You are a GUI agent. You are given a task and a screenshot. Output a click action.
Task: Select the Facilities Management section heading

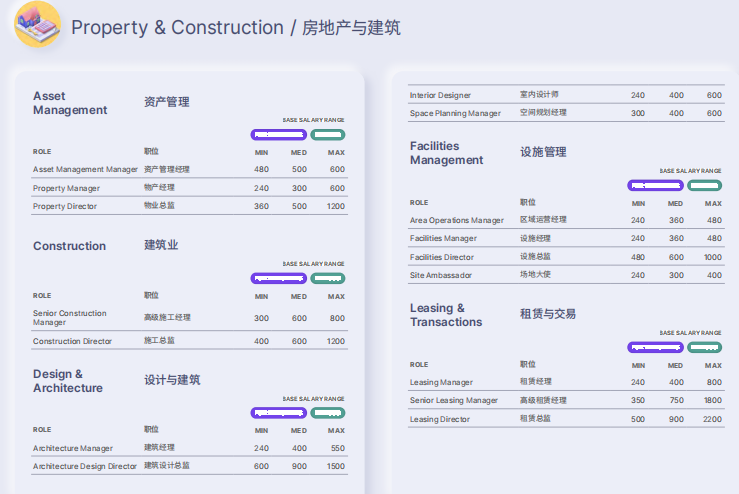[446, 153]
